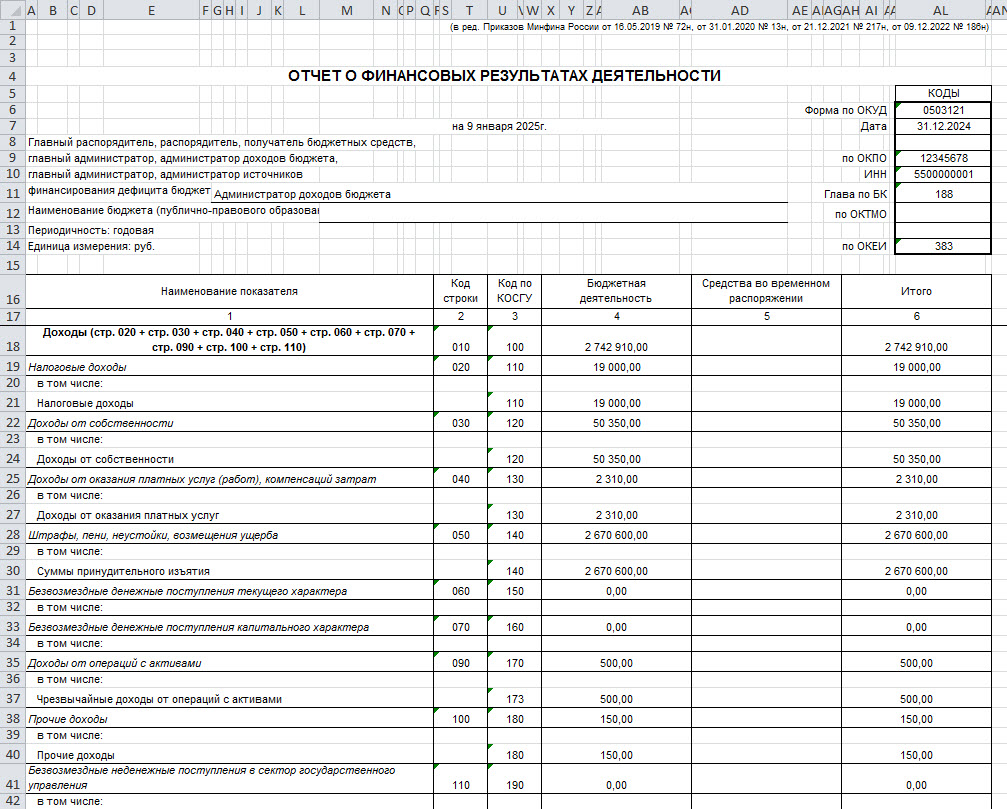This screenshot has height=809, width=1007.
Task: Select КОСГУ code 173 cell
Action: pyautogui.click(x=514, y=699)
